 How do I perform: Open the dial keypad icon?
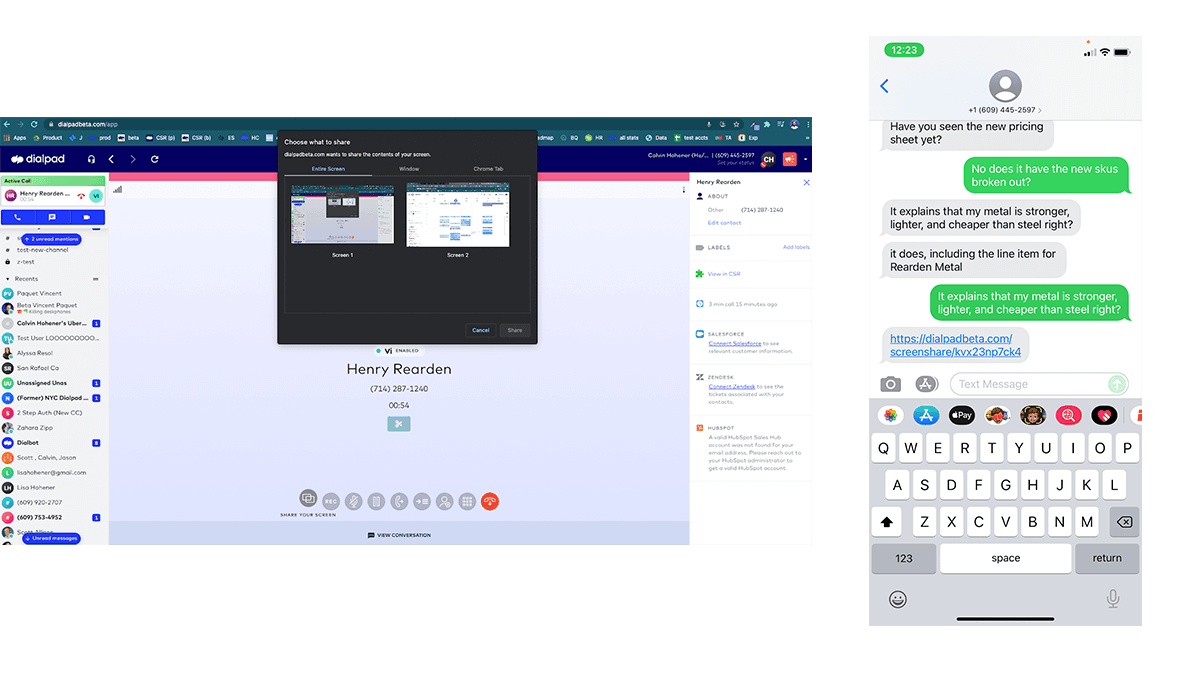(467, 502)
